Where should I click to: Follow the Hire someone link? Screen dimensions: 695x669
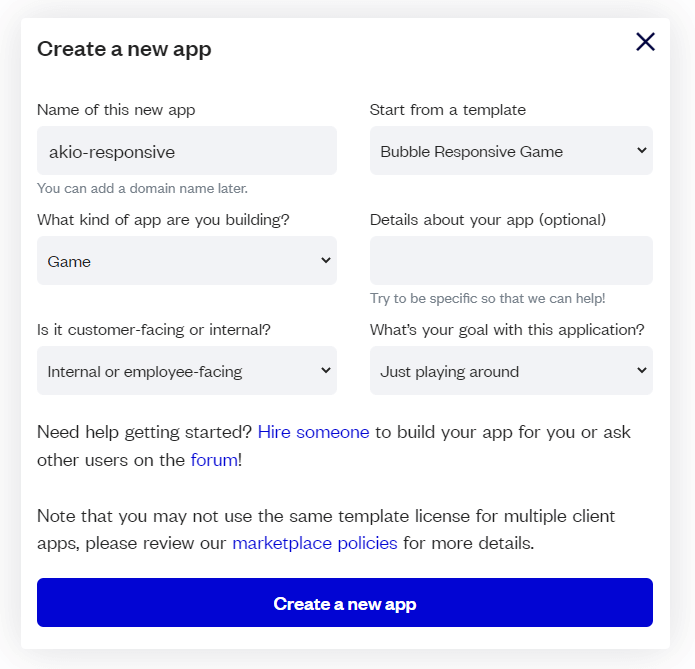[x=313, y=432]
